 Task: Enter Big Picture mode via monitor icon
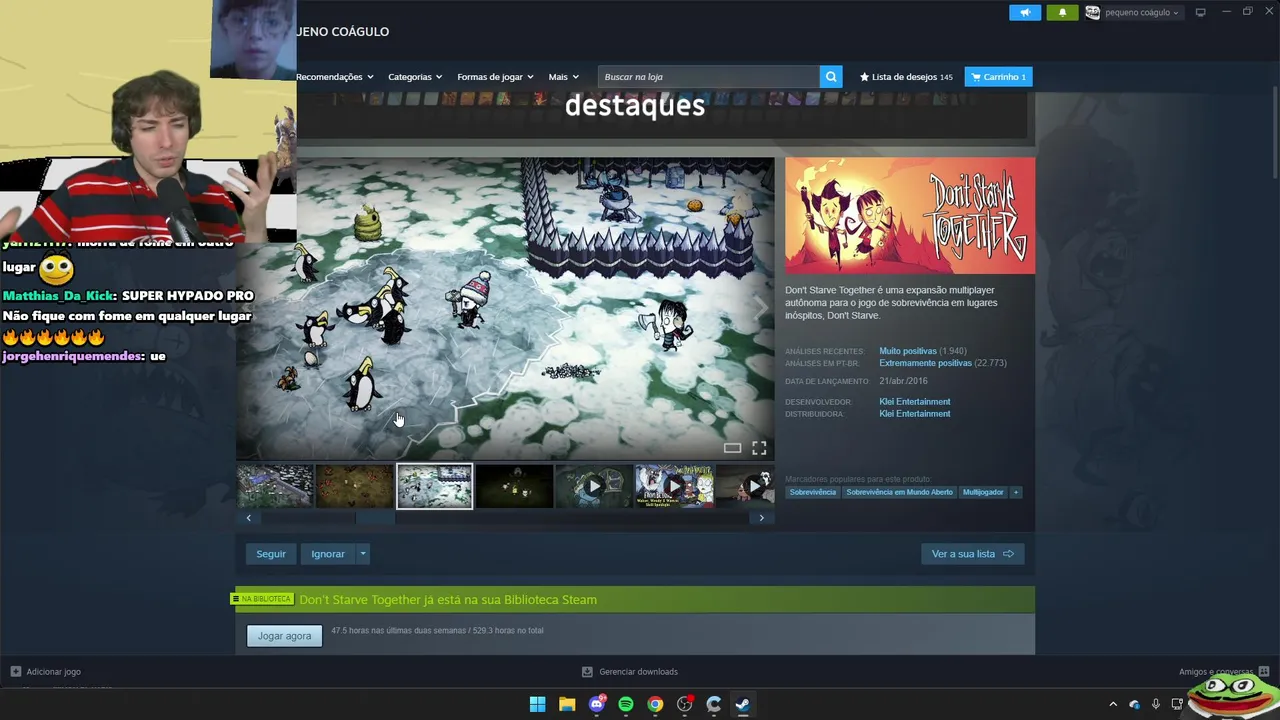click(1201, 12)
